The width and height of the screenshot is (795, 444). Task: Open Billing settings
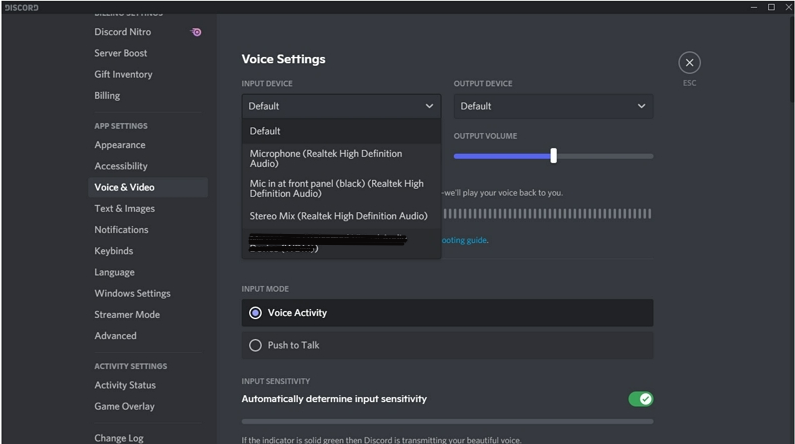[107, 96]
